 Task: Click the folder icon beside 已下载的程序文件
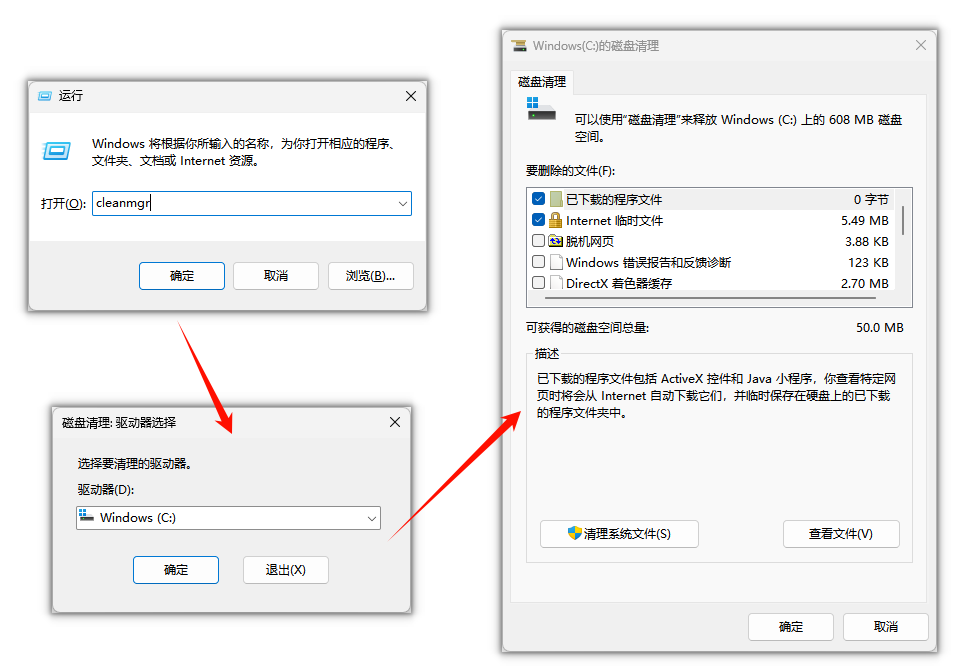tap(554, 199)
